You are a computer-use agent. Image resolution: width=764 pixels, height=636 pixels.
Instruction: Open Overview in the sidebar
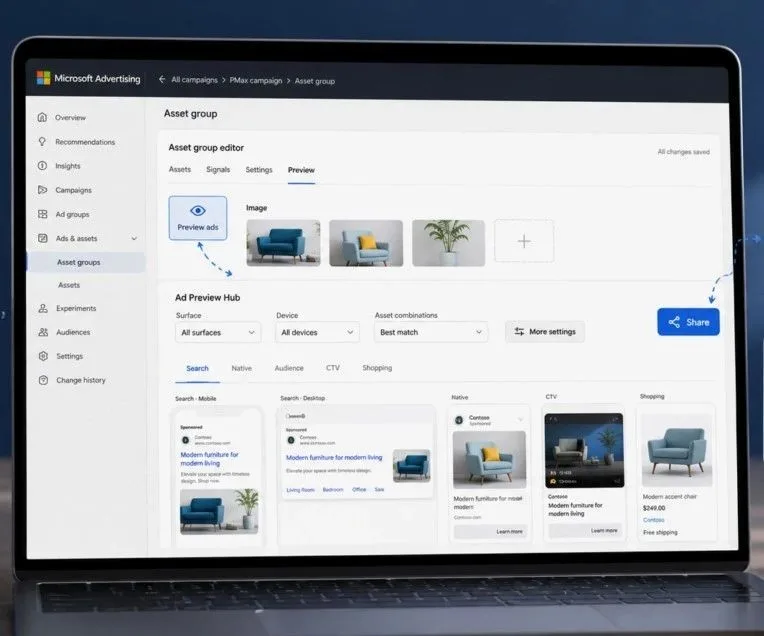coord(70,117)
